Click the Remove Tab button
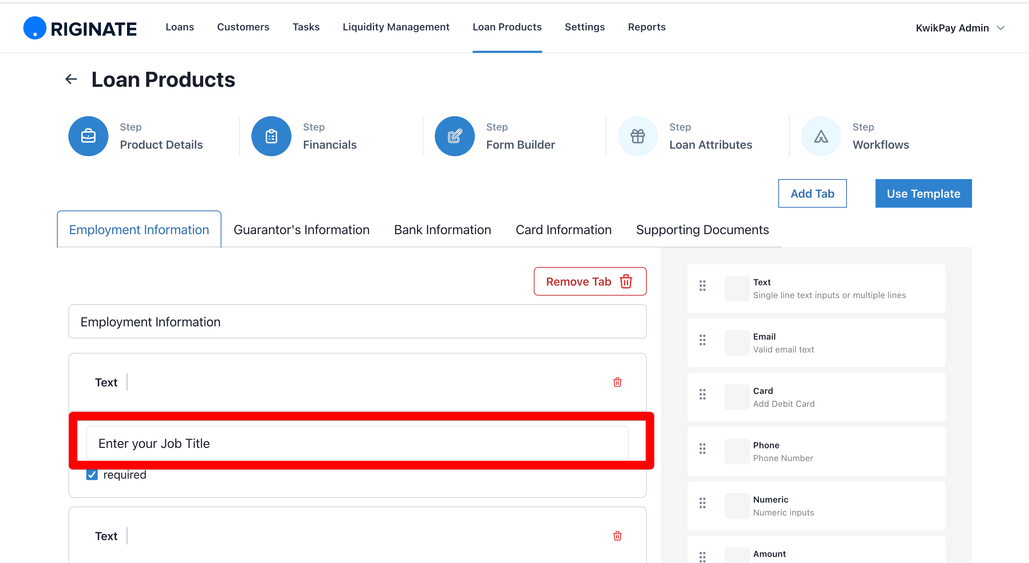 point(590,282)
